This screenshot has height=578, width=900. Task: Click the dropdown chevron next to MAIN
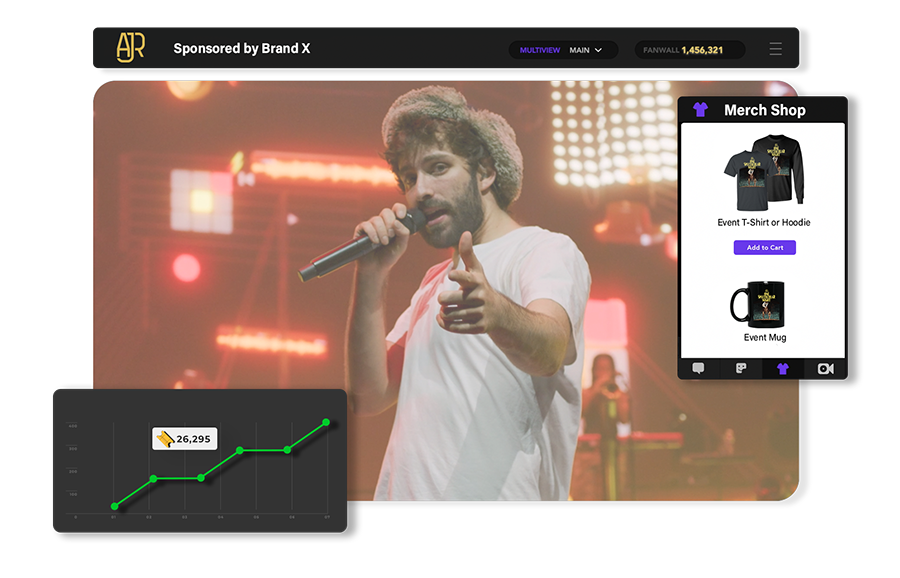(599, 50)
